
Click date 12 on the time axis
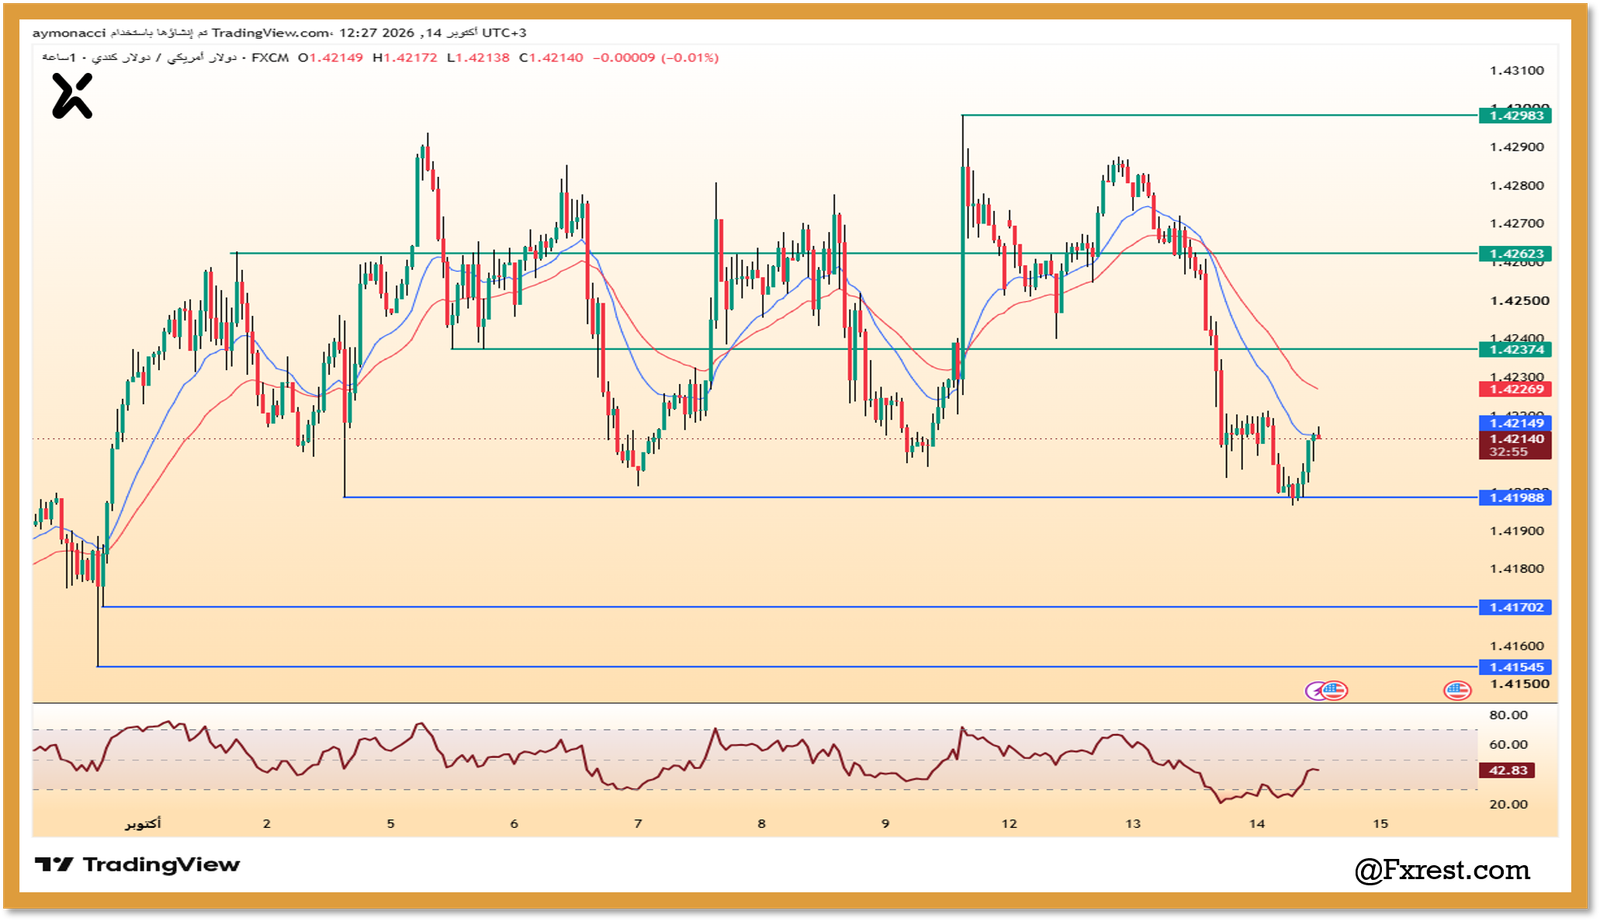coord(1009,824)
